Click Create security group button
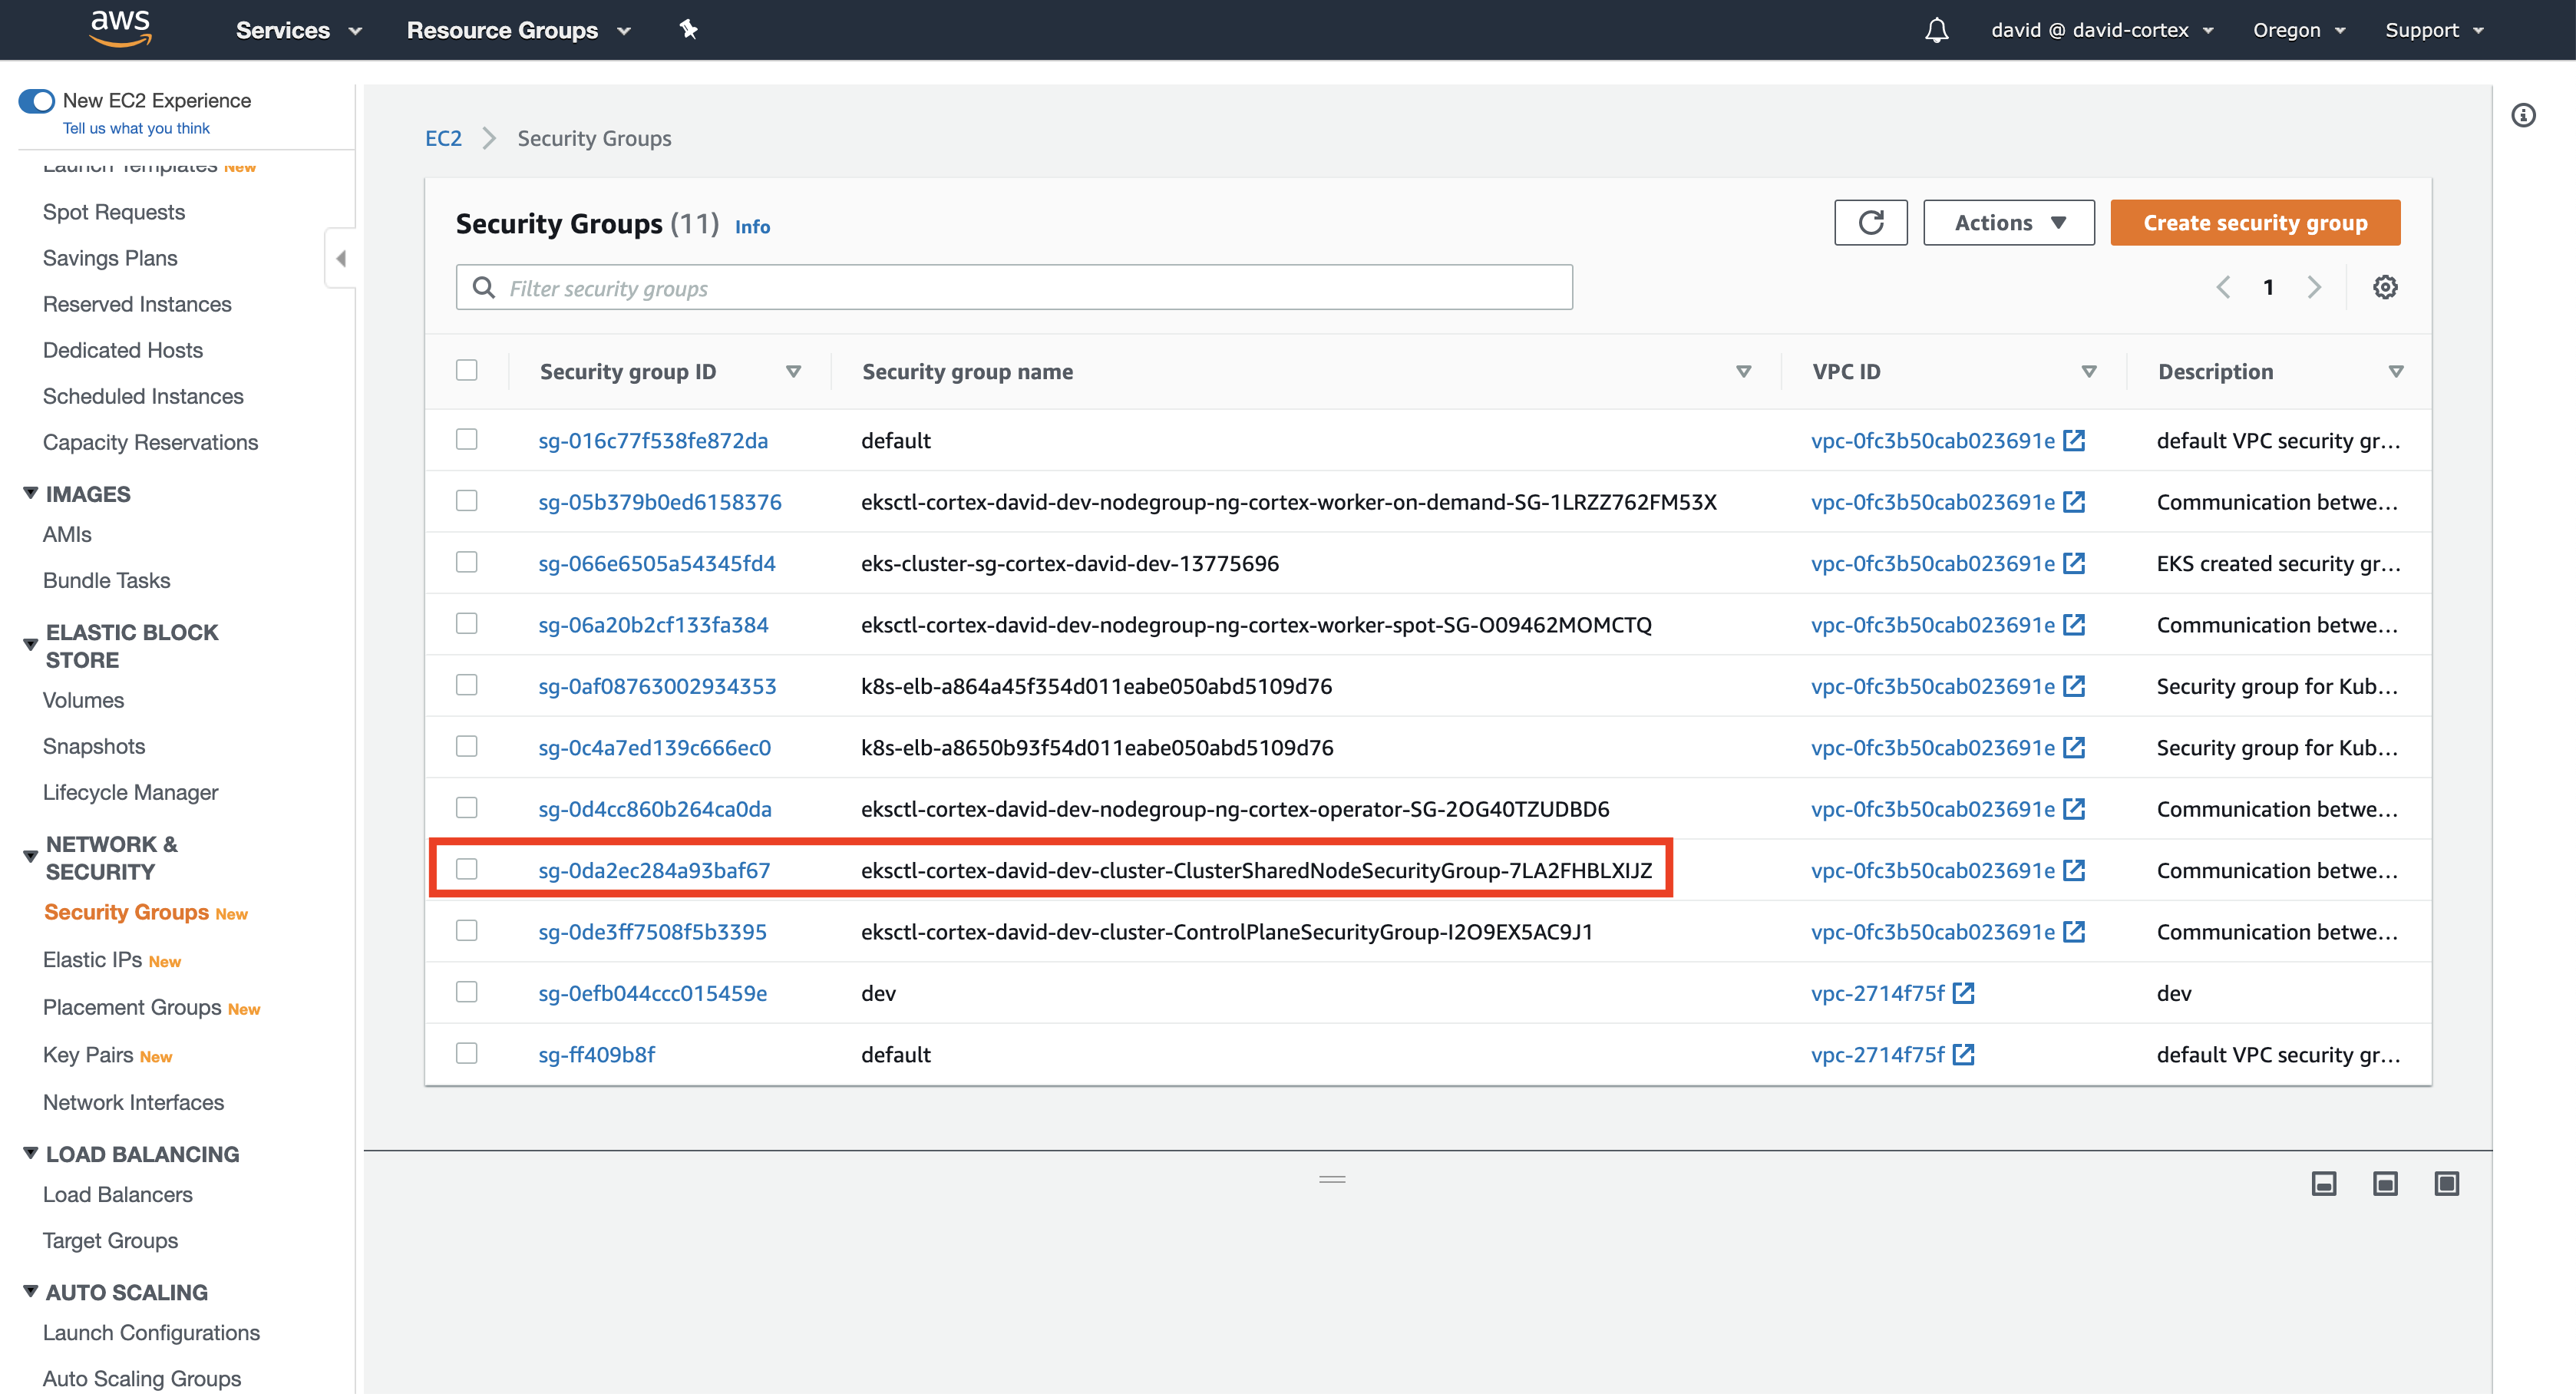 click(x=2254, y=222)
